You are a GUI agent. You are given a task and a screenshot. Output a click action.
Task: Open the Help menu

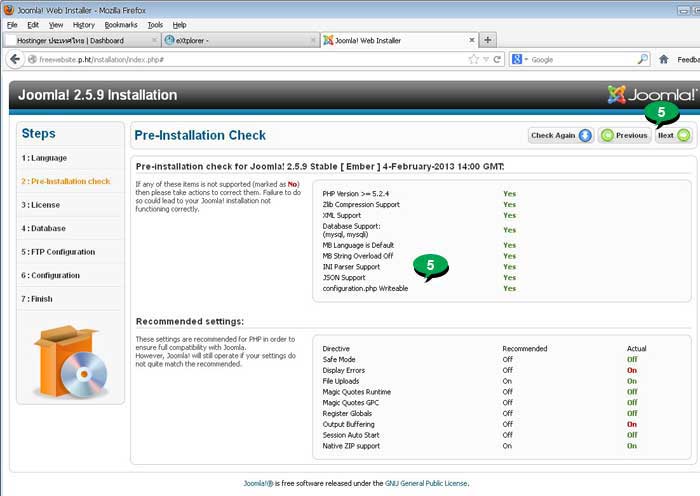click(x=179, y=25)
